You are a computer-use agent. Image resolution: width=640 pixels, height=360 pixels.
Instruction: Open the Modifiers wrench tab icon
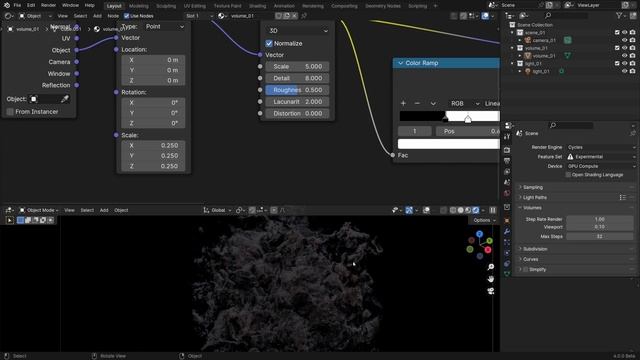[x=507, y=231]
